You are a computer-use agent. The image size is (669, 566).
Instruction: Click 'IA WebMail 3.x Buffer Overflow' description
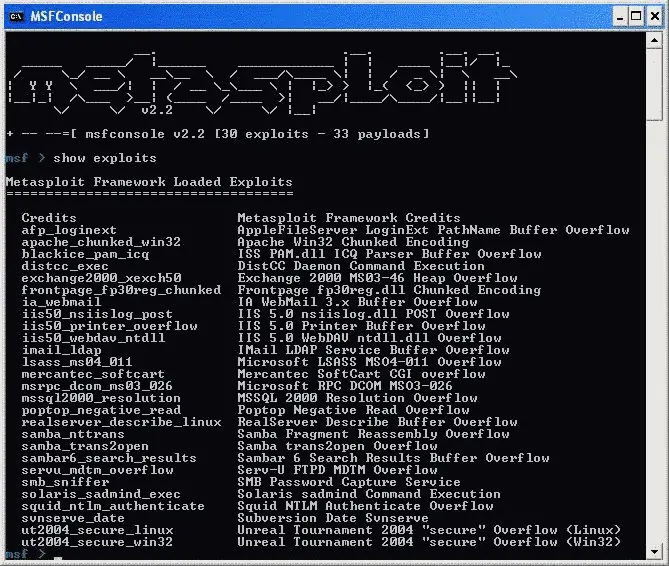point(358,302)
